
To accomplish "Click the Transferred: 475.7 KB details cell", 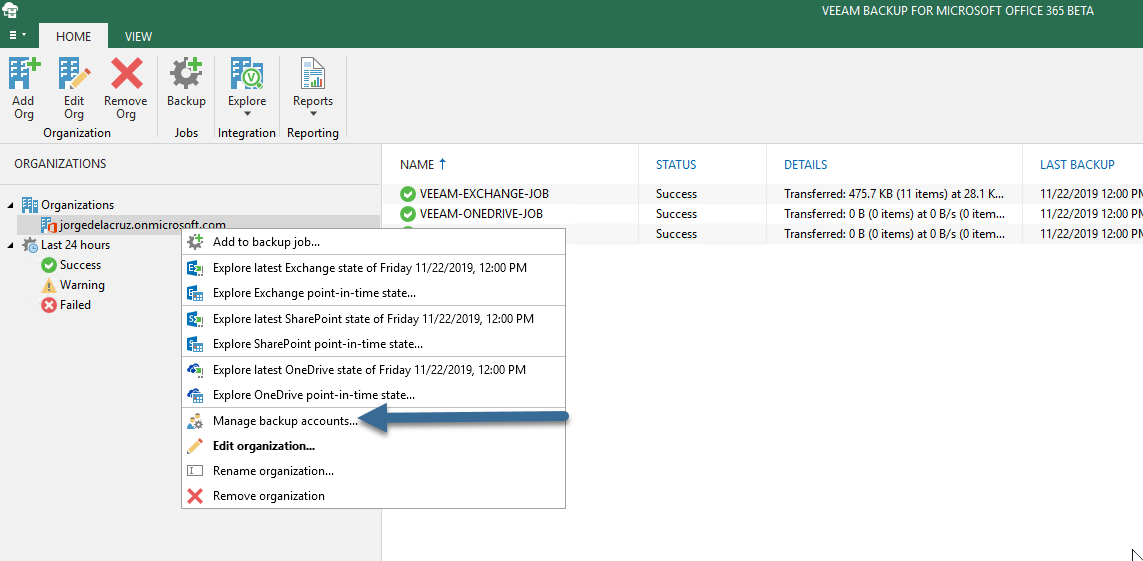I will (x=894, y=194).
